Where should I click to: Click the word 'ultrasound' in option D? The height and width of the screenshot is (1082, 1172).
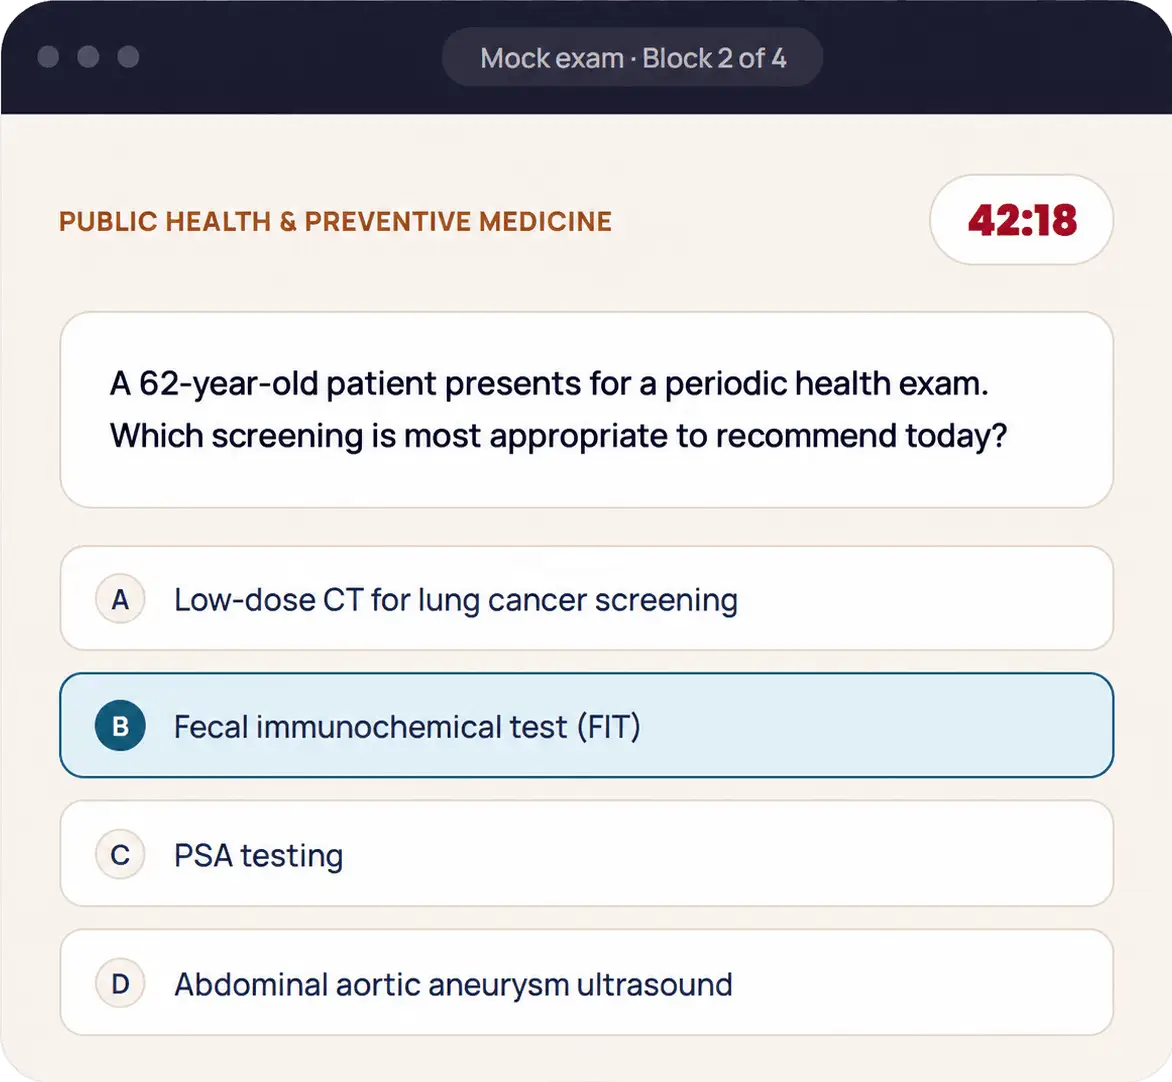655,984
